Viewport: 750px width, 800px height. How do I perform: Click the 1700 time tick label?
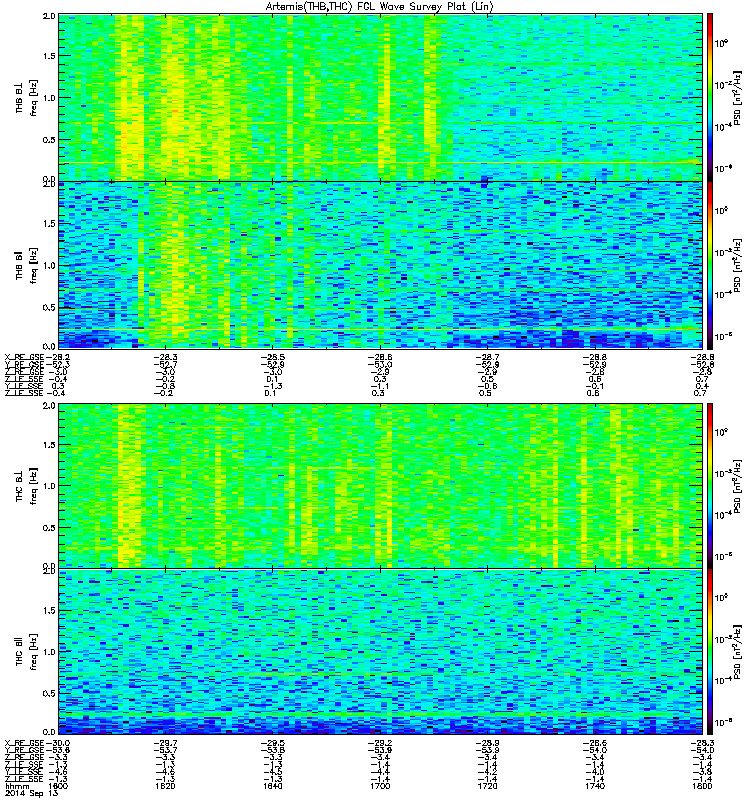[380, 786]
